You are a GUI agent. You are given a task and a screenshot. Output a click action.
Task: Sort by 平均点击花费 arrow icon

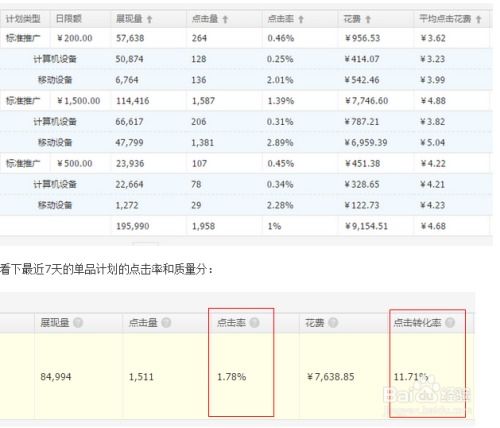click(479, 19)
